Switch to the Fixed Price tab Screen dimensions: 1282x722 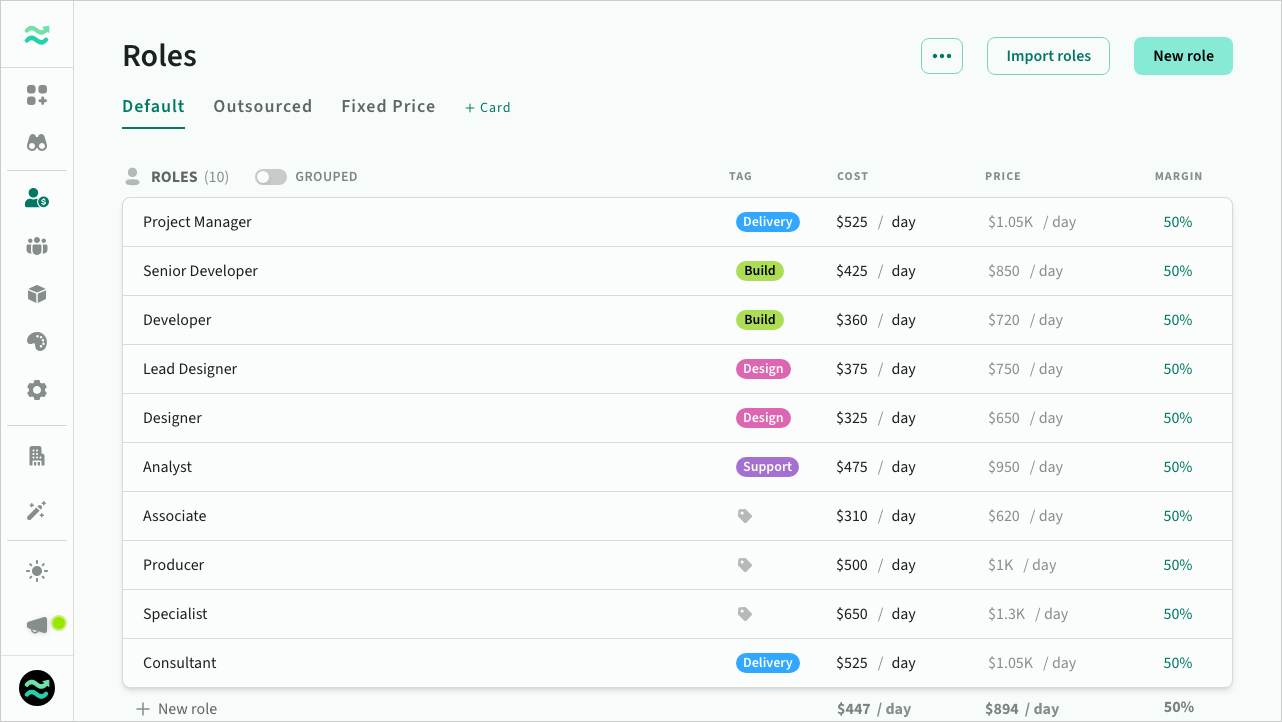[x=388, y=106]
